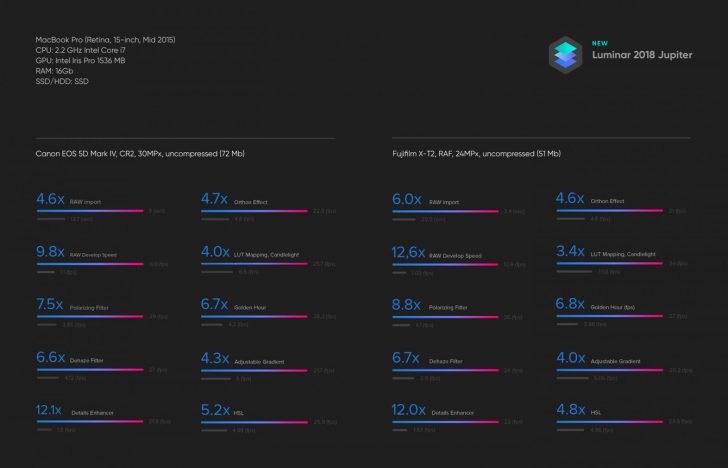The image size is (728, 468).
Task: Click the 9.8x RAW Develop Speed value
Action: point(50,253)
